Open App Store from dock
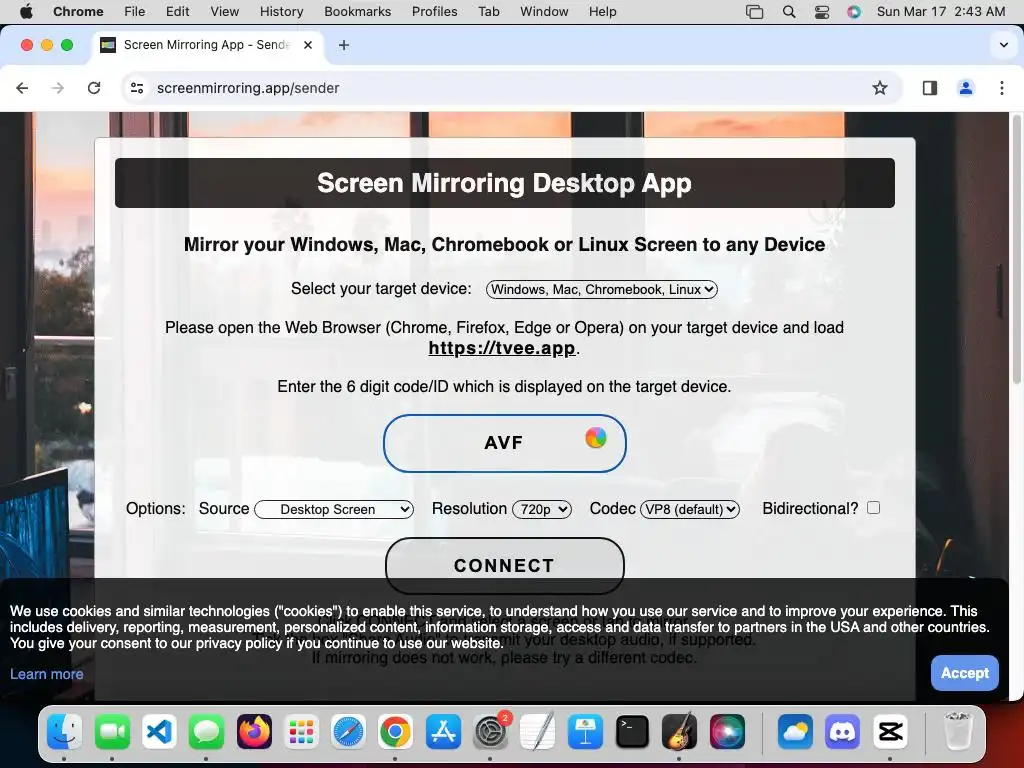This screenshot has width=1024, height=768. (443, 731)
